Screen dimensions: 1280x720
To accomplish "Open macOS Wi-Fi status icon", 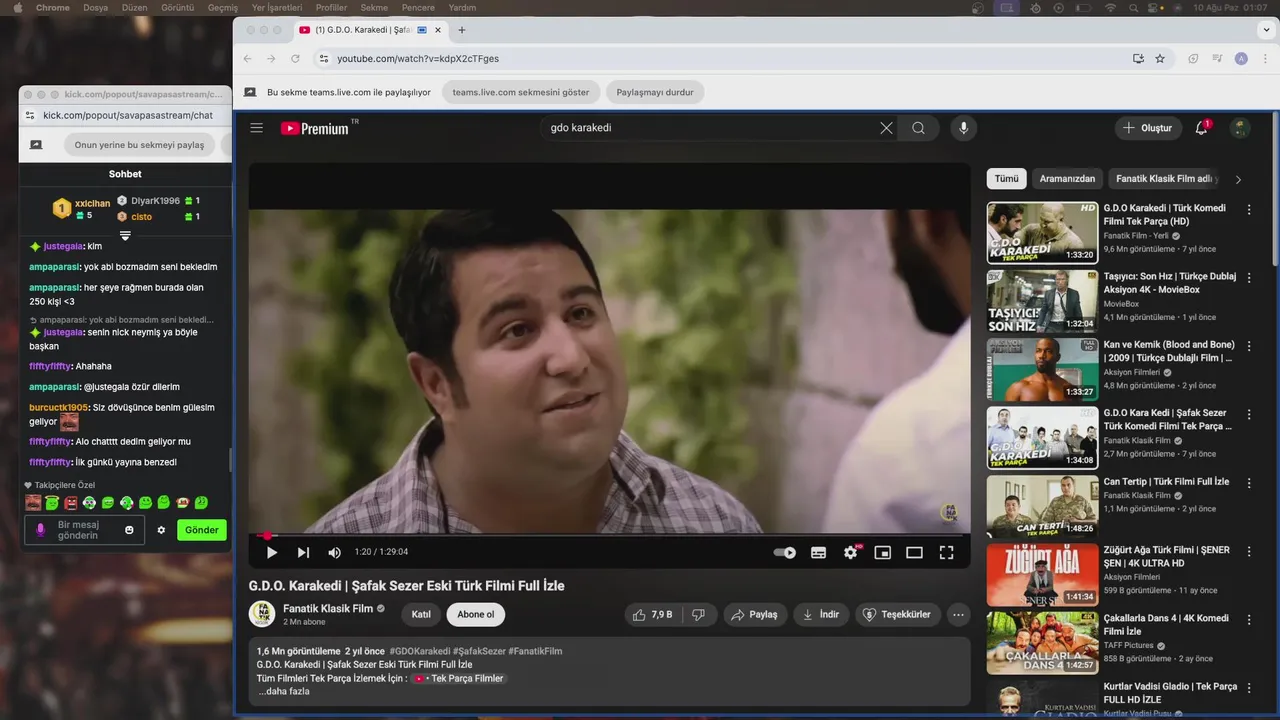I will (1110, 7).
